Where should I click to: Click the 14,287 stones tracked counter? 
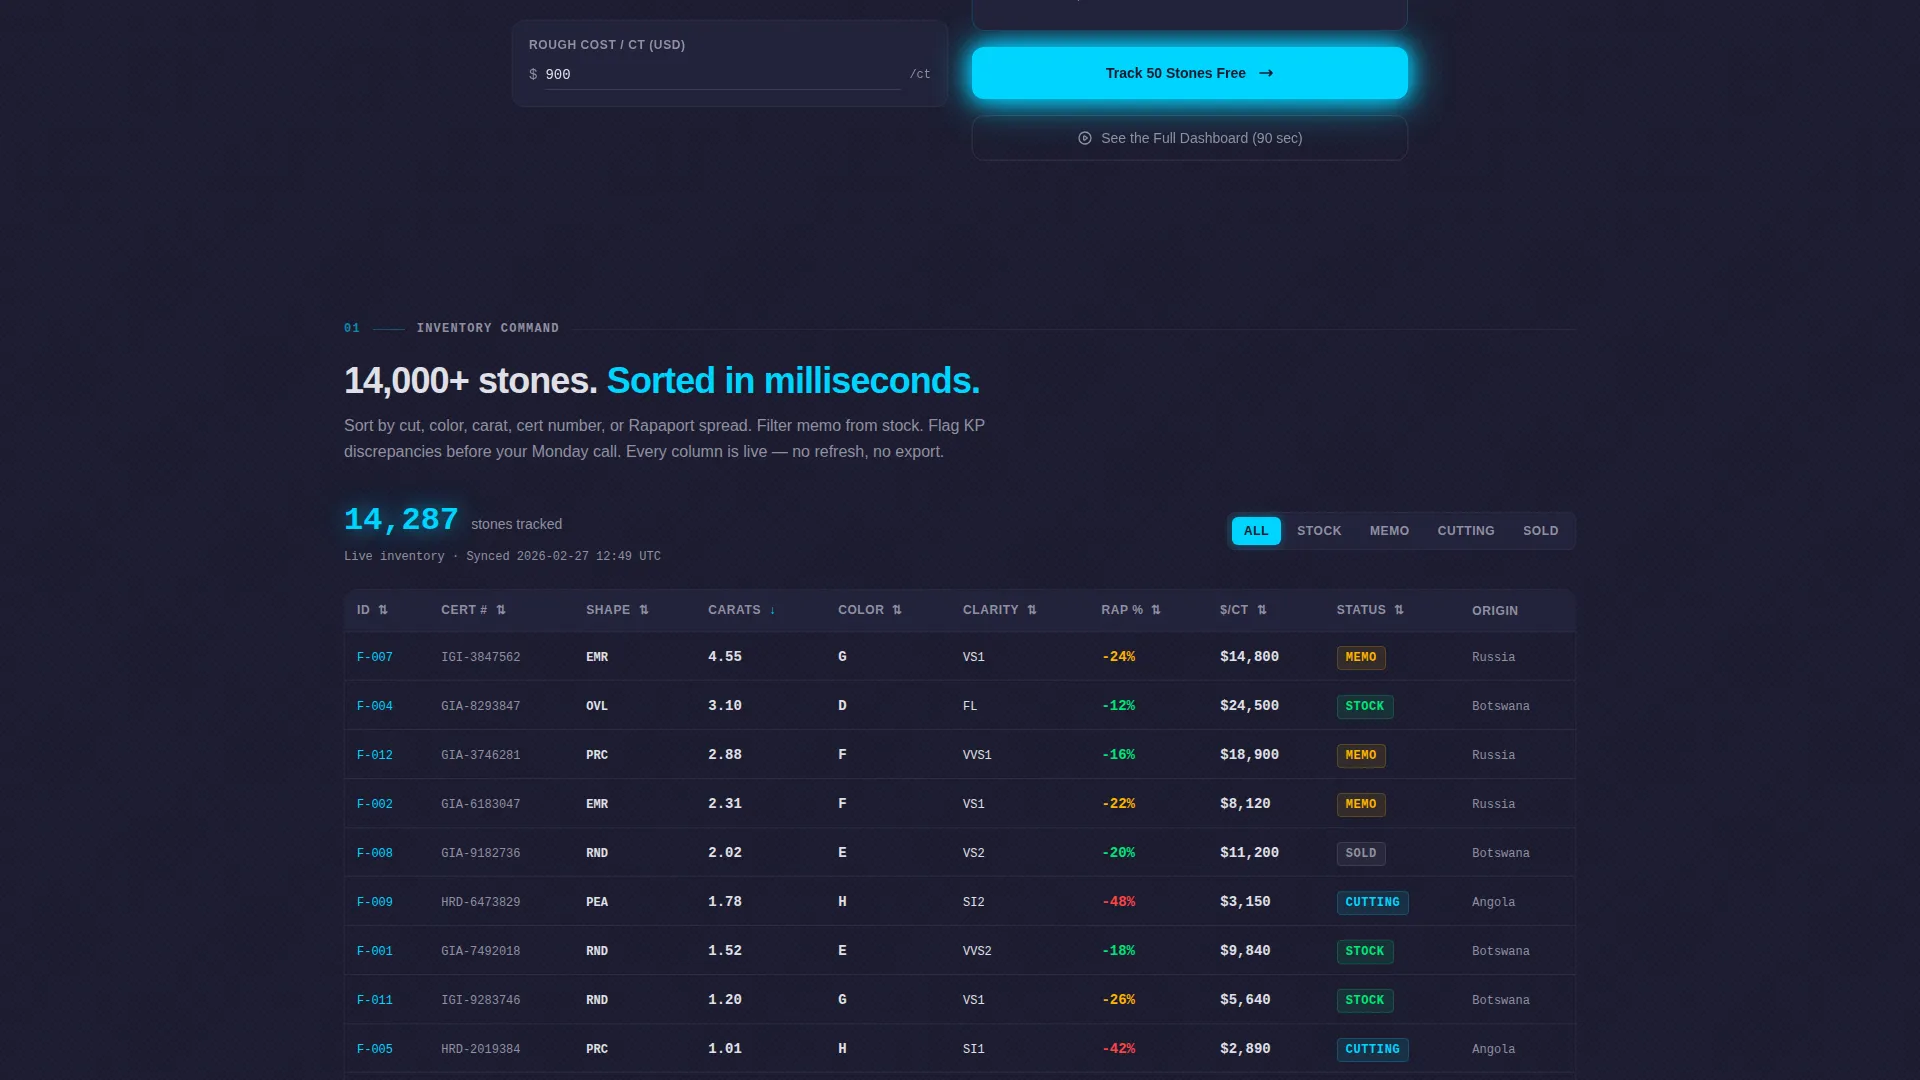pos(401,520)
